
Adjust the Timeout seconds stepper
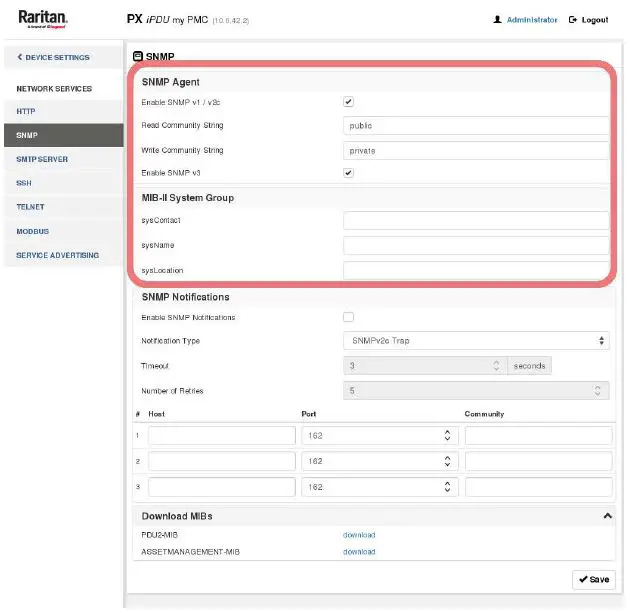pyautogui.click(x=496, y=366)
